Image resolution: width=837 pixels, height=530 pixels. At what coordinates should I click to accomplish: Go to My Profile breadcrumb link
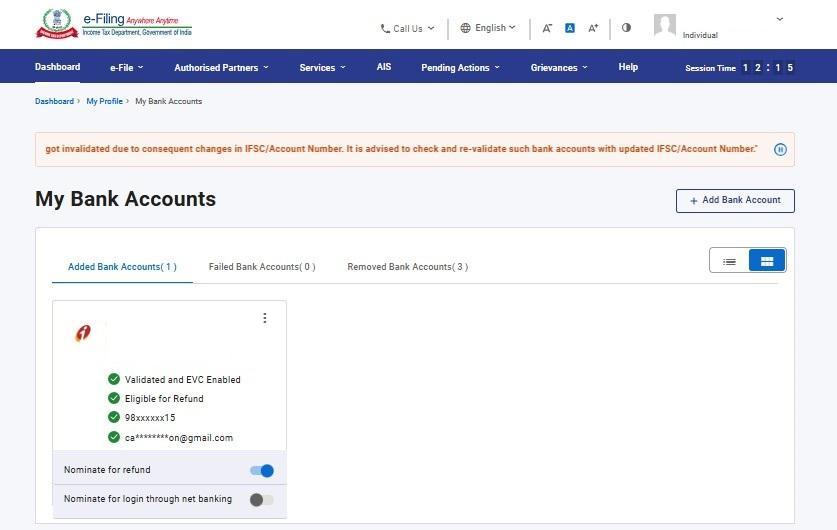104,101
